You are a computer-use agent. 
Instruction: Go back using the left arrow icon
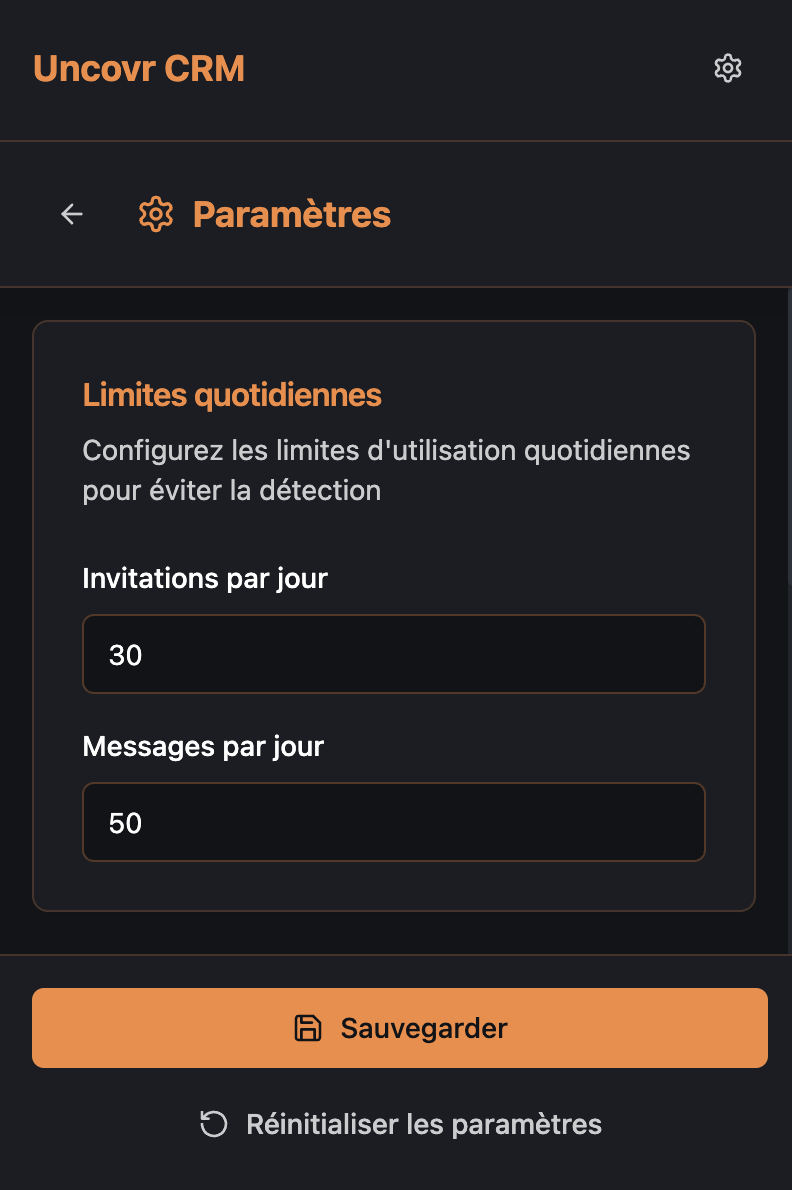pos(72,214)
